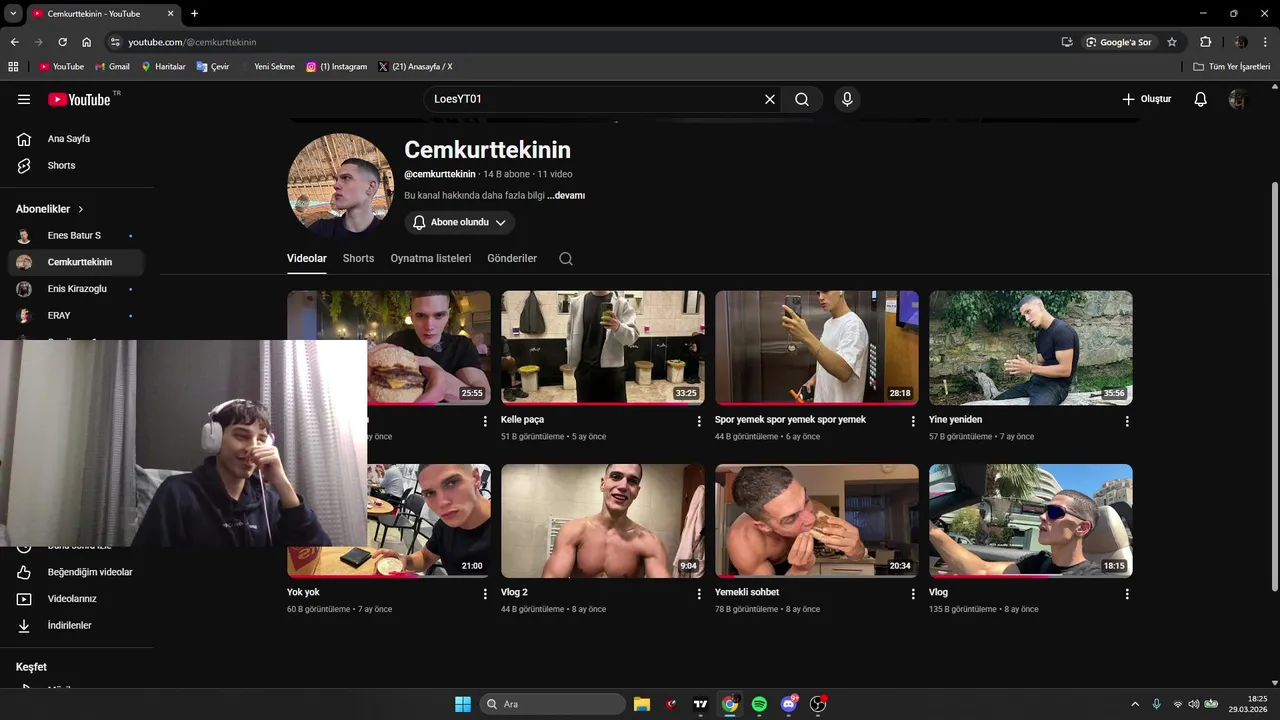Show hidden system tray icons
Viewport: 1280px width, 720px height.
click(x=1135, y=704)
